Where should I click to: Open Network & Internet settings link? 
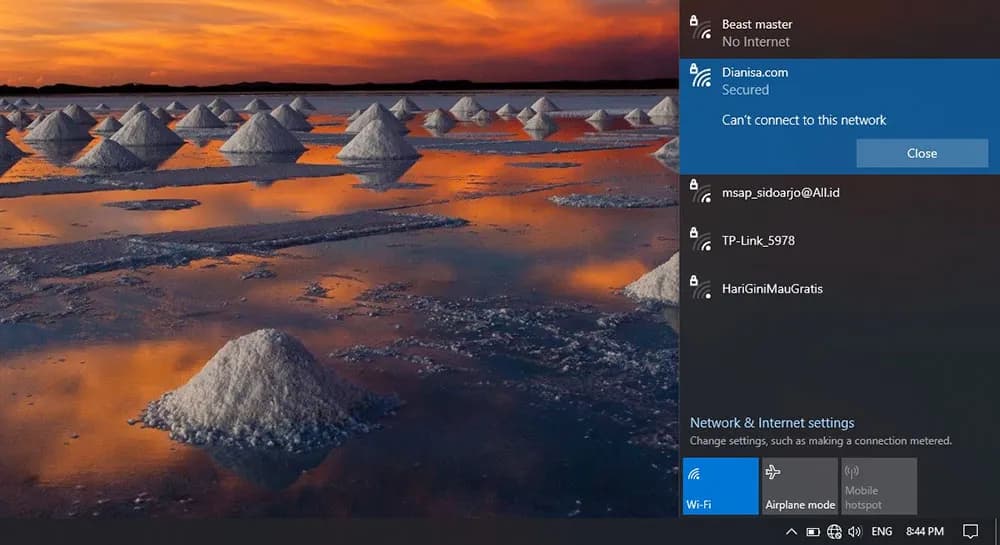pos(772,423)
